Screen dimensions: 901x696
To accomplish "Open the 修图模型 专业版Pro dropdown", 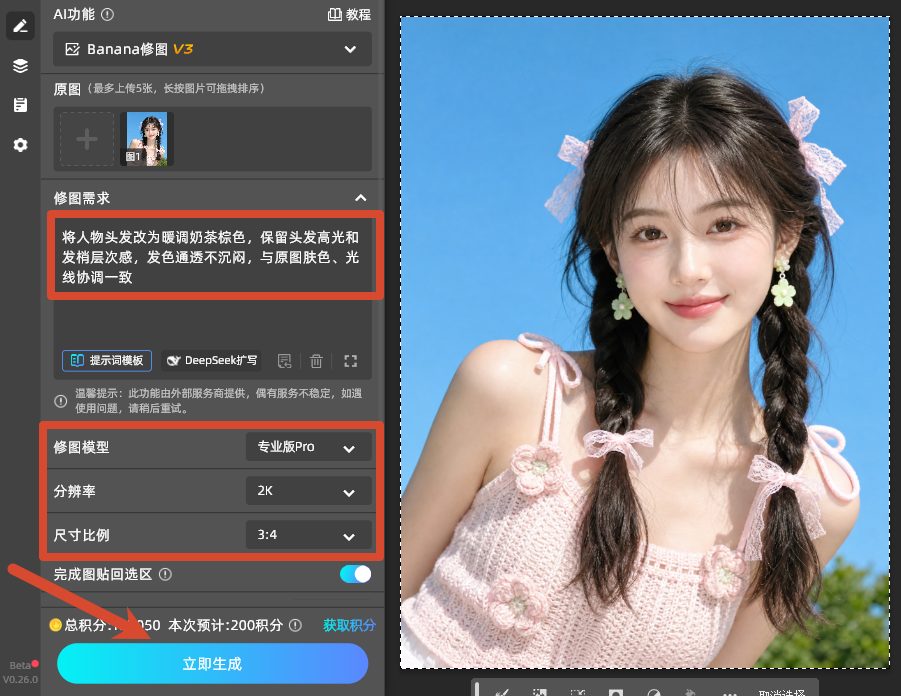I will (309, 447).
